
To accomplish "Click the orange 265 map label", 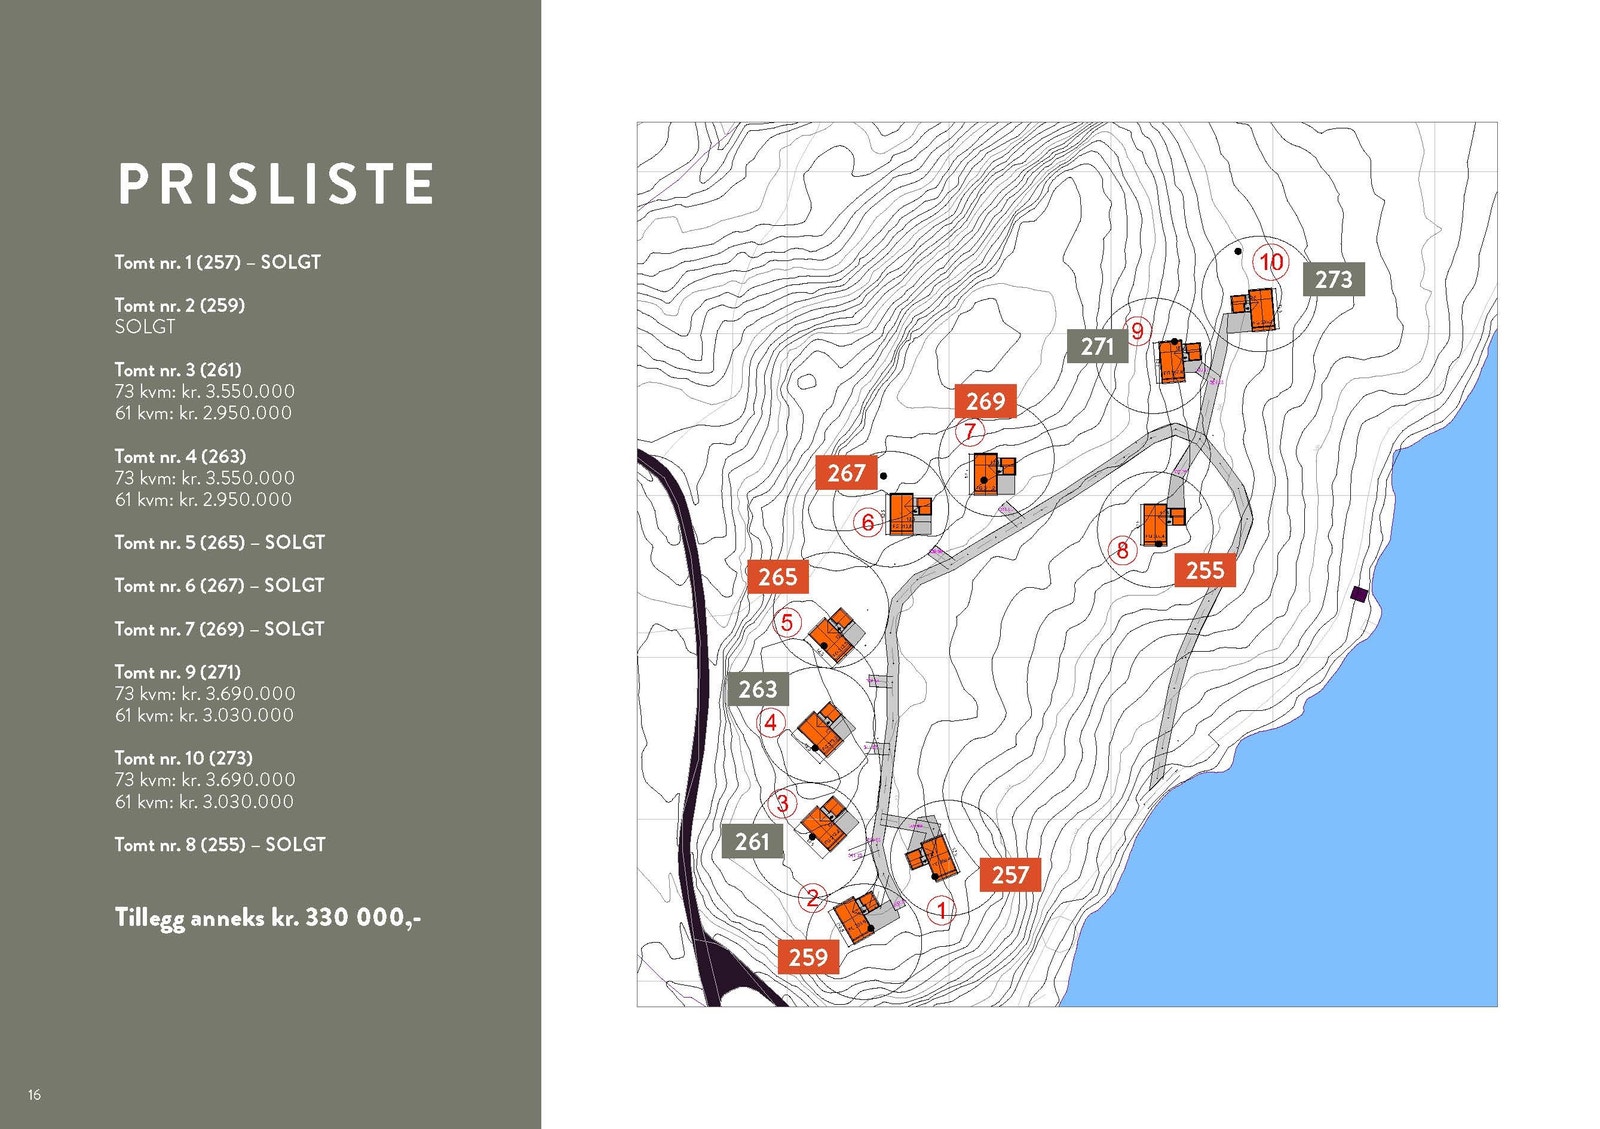I will point(777,577).
